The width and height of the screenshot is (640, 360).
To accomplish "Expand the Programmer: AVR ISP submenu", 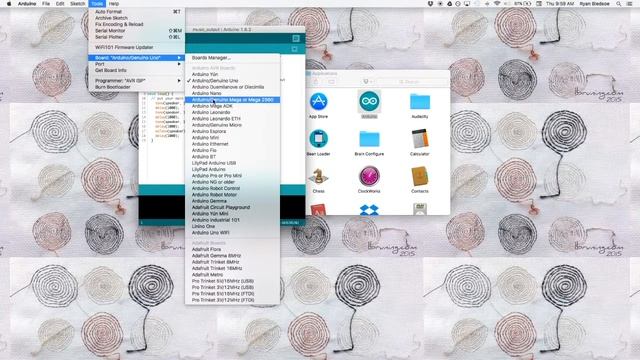I will (137, 81).
